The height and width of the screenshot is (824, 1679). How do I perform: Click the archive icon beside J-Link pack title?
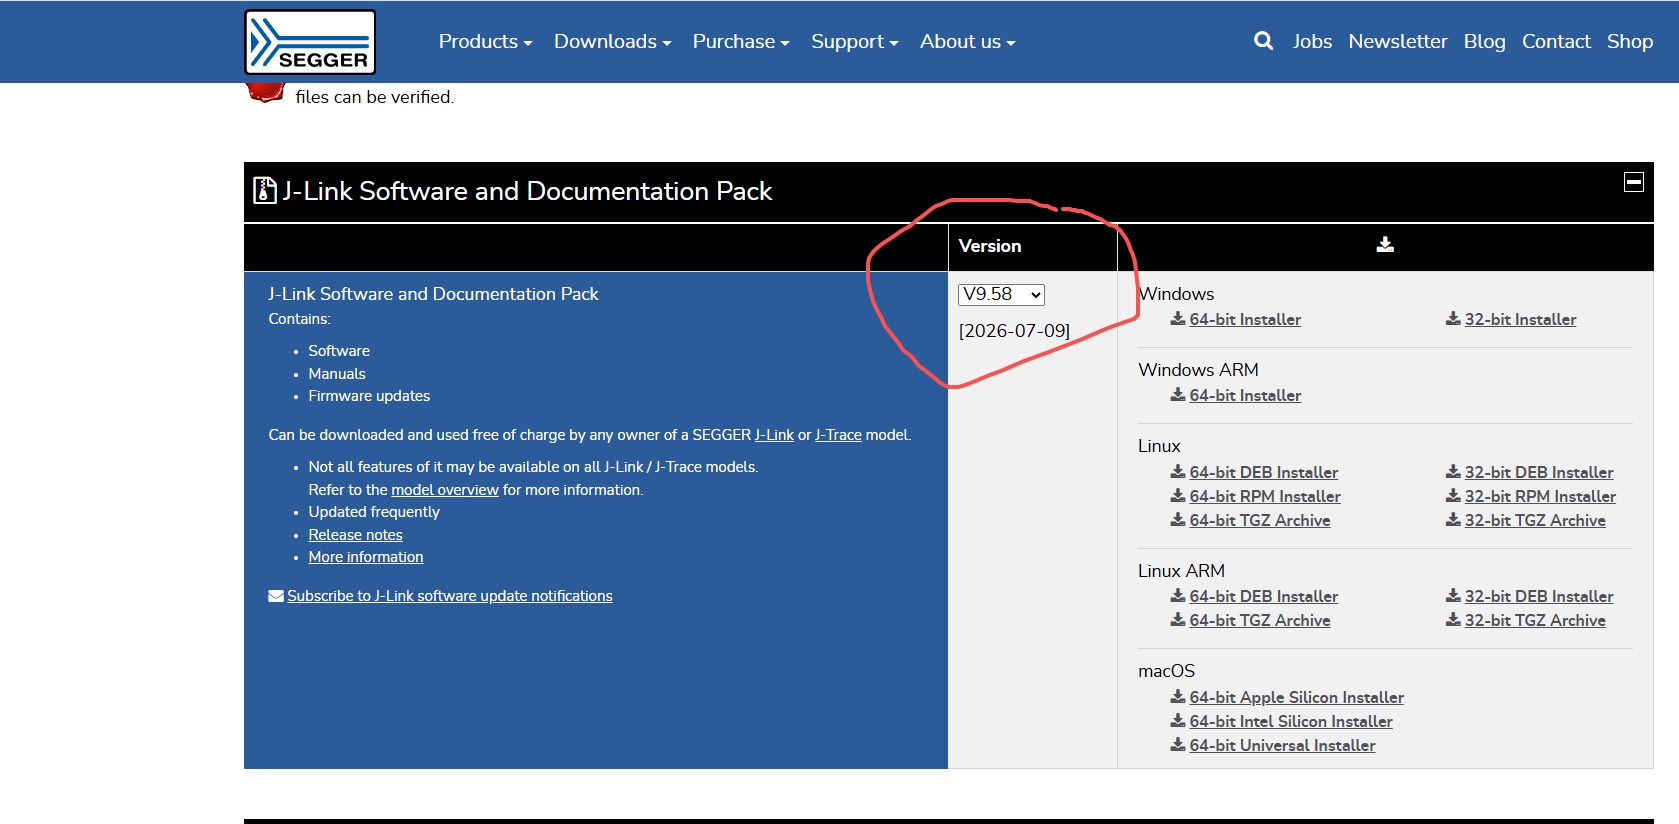[x=264, y=190]
